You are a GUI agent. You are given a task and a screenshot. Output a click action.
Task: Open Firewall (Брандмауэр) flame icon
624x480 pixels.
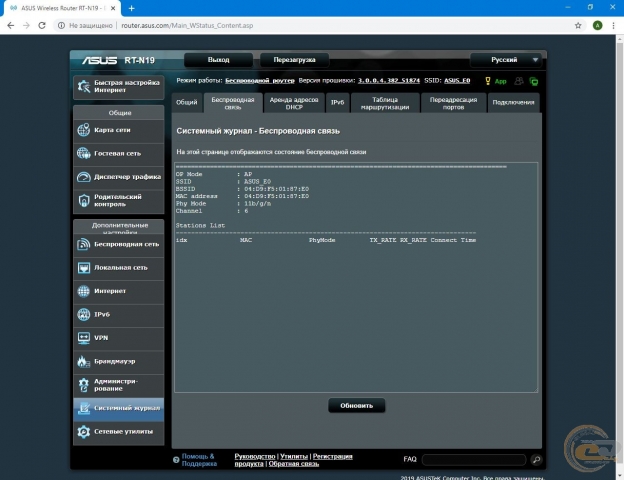click(84, 361)
